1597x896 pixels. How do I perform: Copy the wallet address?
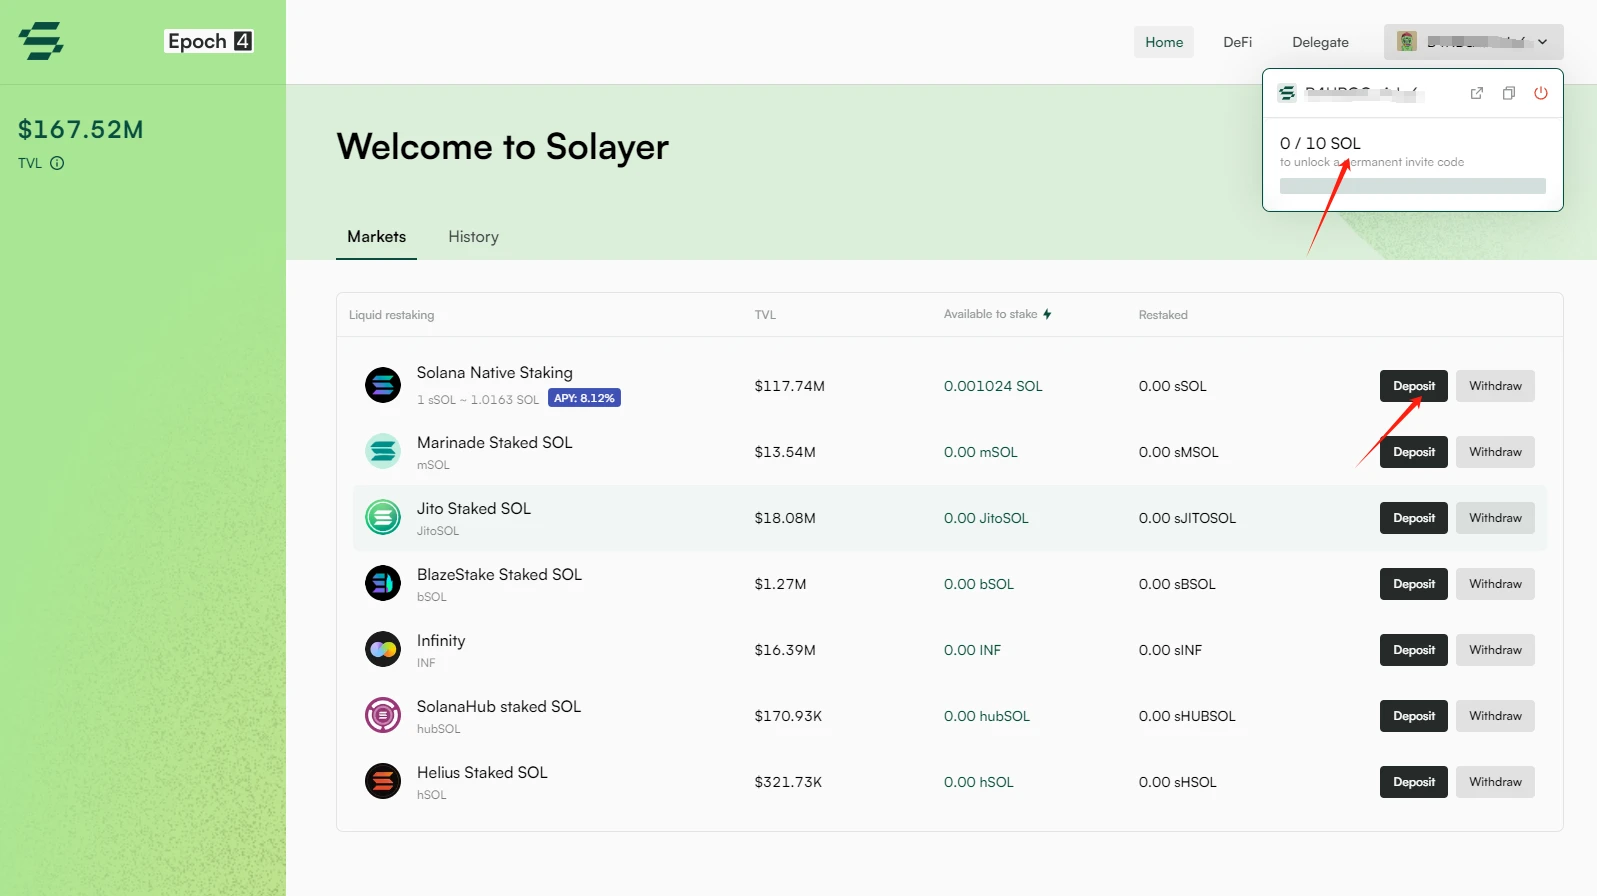point(1508,93)
